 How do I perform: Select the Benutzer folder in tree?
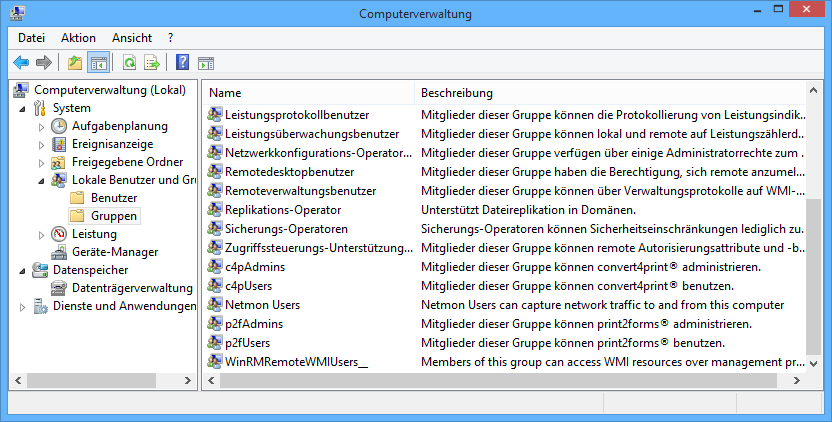(113, 198)
